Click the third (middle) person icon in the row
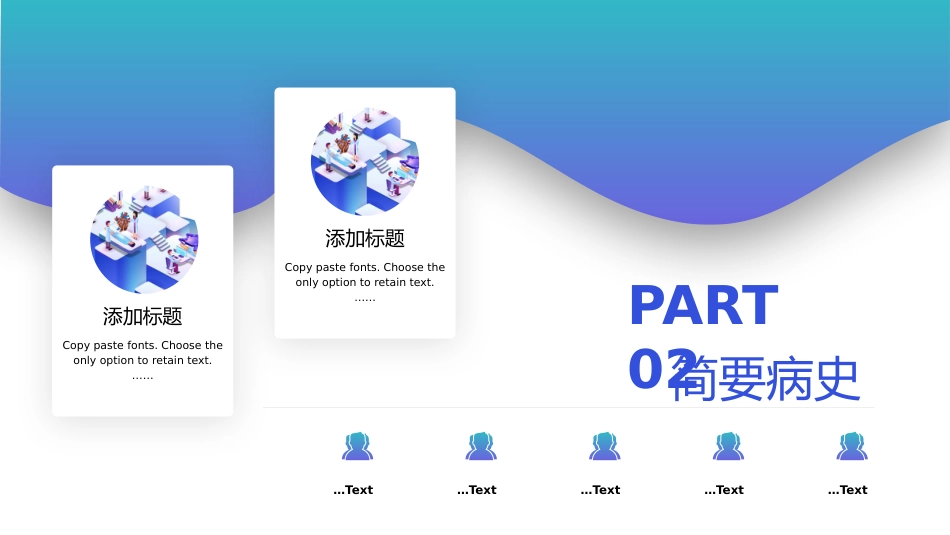The width and height of the screenshot is (950, 535). click(x=605, y=446)
